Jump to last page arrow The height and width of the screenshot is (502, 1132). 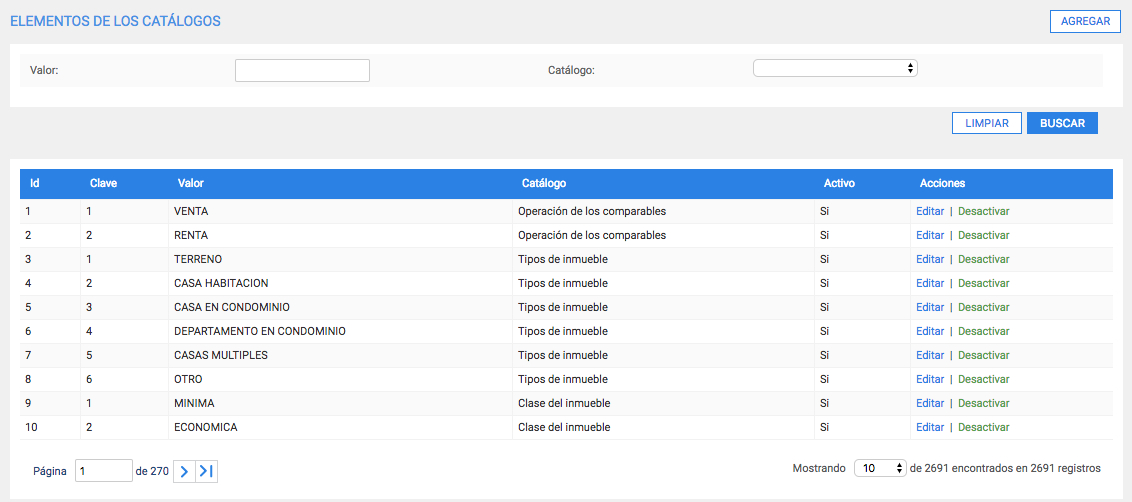click(206, 471)
